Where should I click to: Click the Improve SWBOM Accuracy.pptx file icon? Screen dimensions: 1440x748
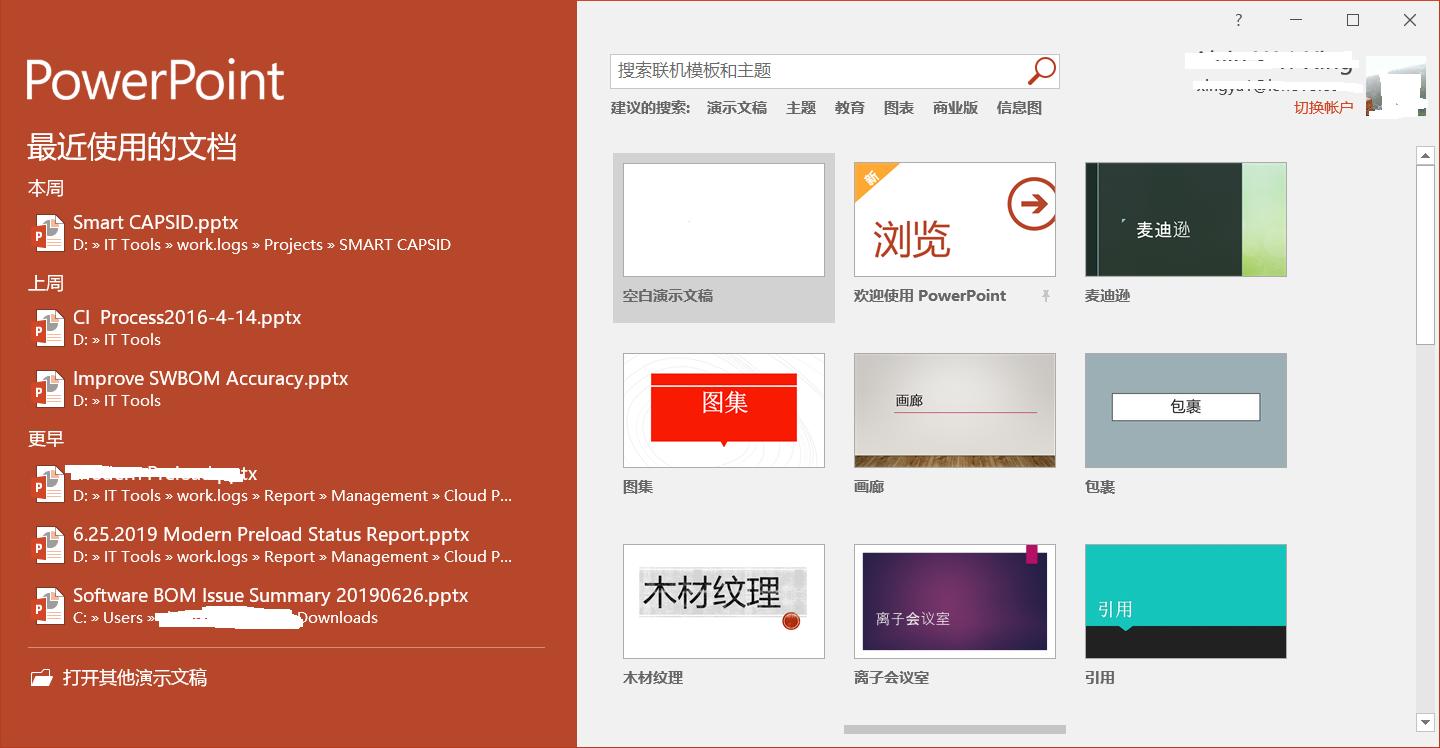point(49,388)
